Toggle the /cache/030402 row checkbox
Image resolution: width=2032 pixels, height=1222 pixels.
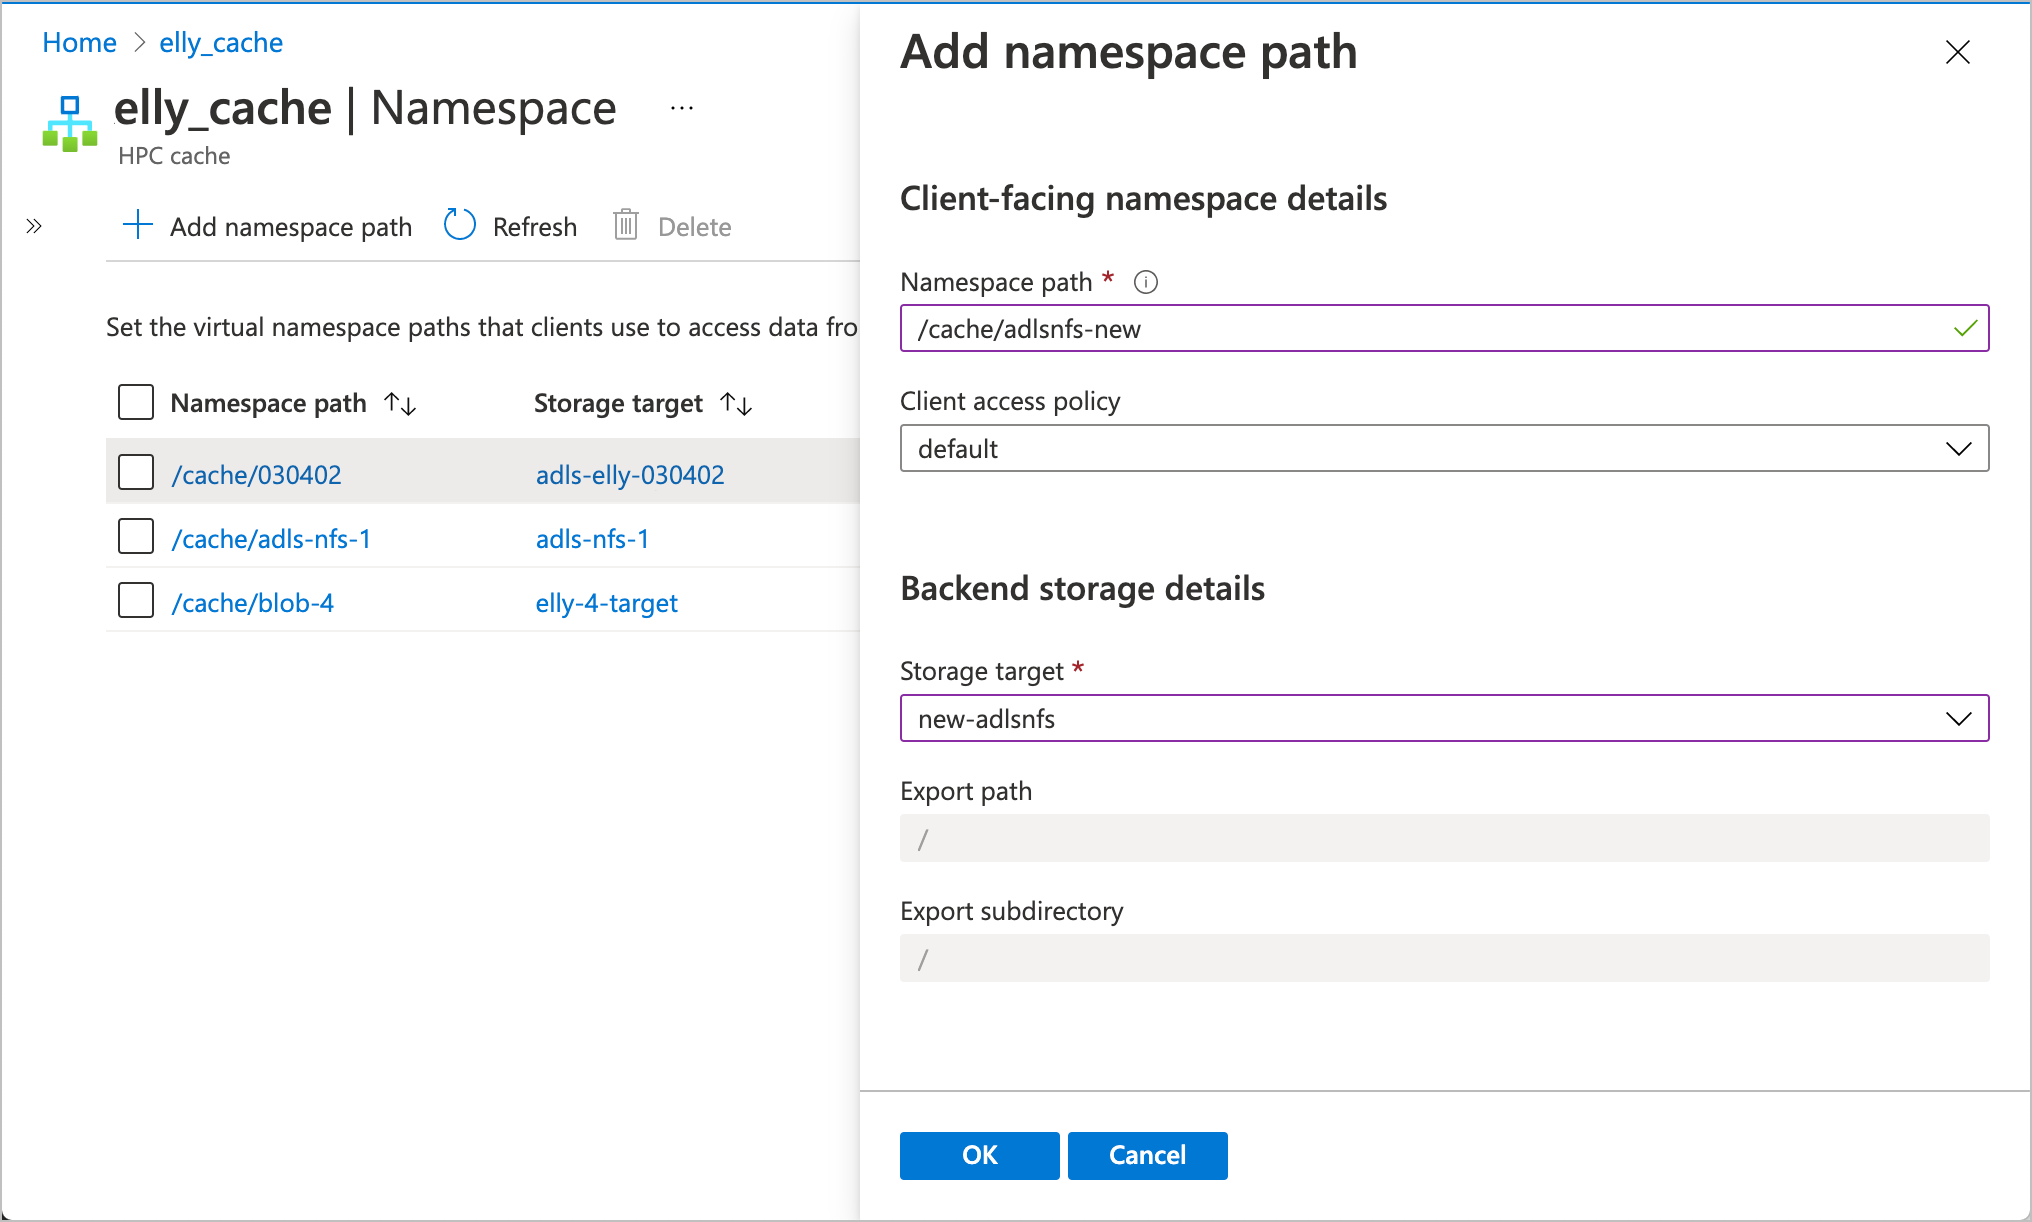pyautogui.click(x=136, y=473)
